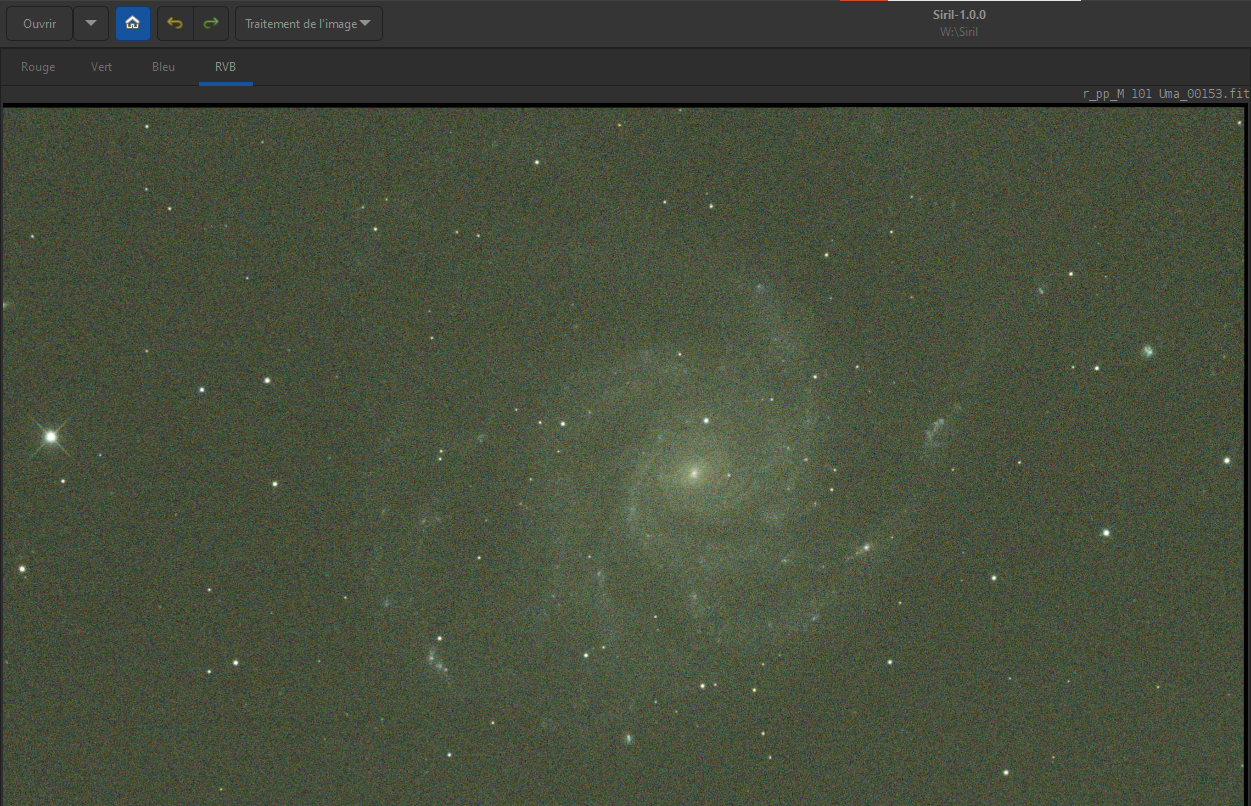Screen dimensions: 1251x806
Task: Switch to the Rouge channel tab
Action: 38,67
